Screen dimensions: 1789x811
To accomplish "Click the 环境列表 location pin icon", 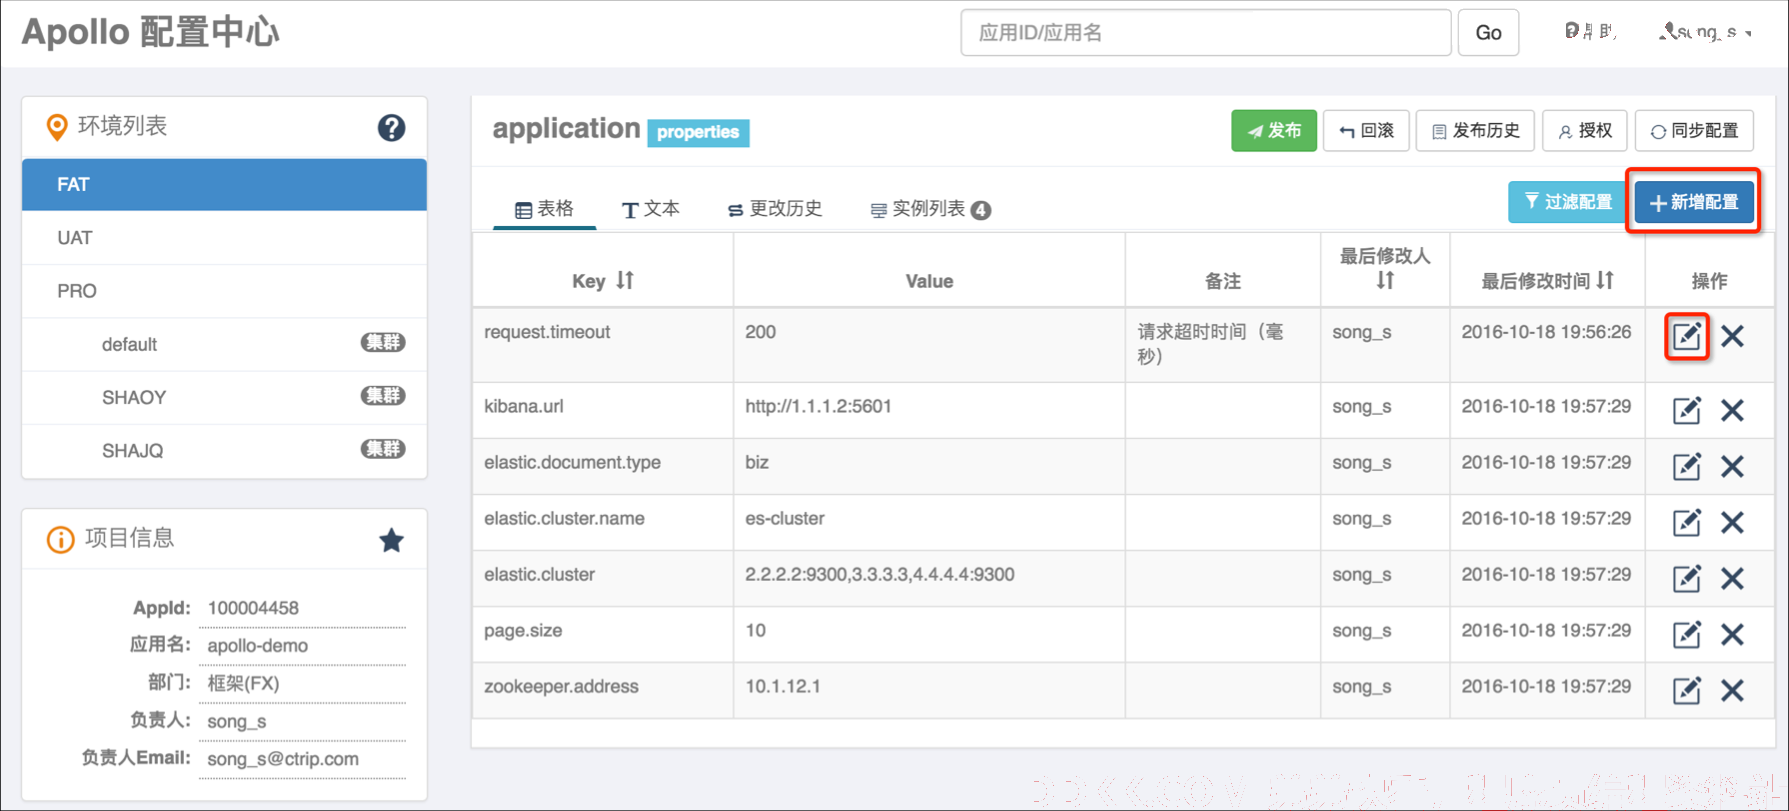I will [57, 127].
